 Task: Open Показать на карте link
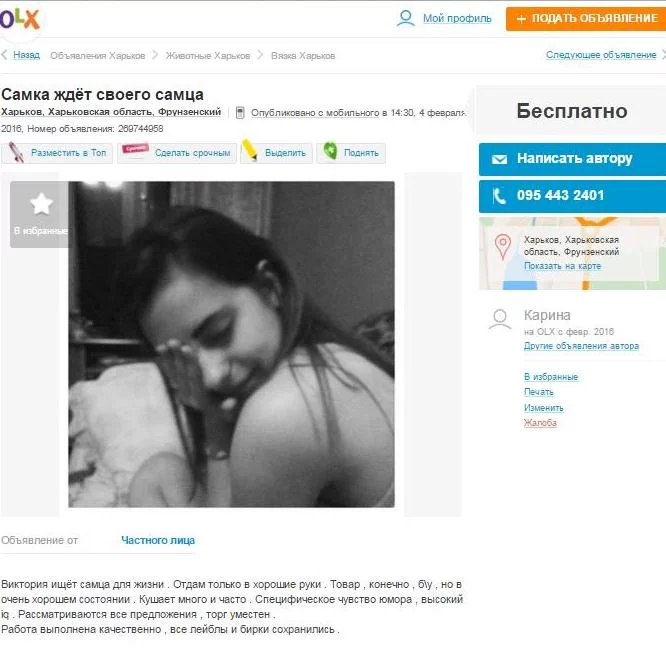click(562, 266)
